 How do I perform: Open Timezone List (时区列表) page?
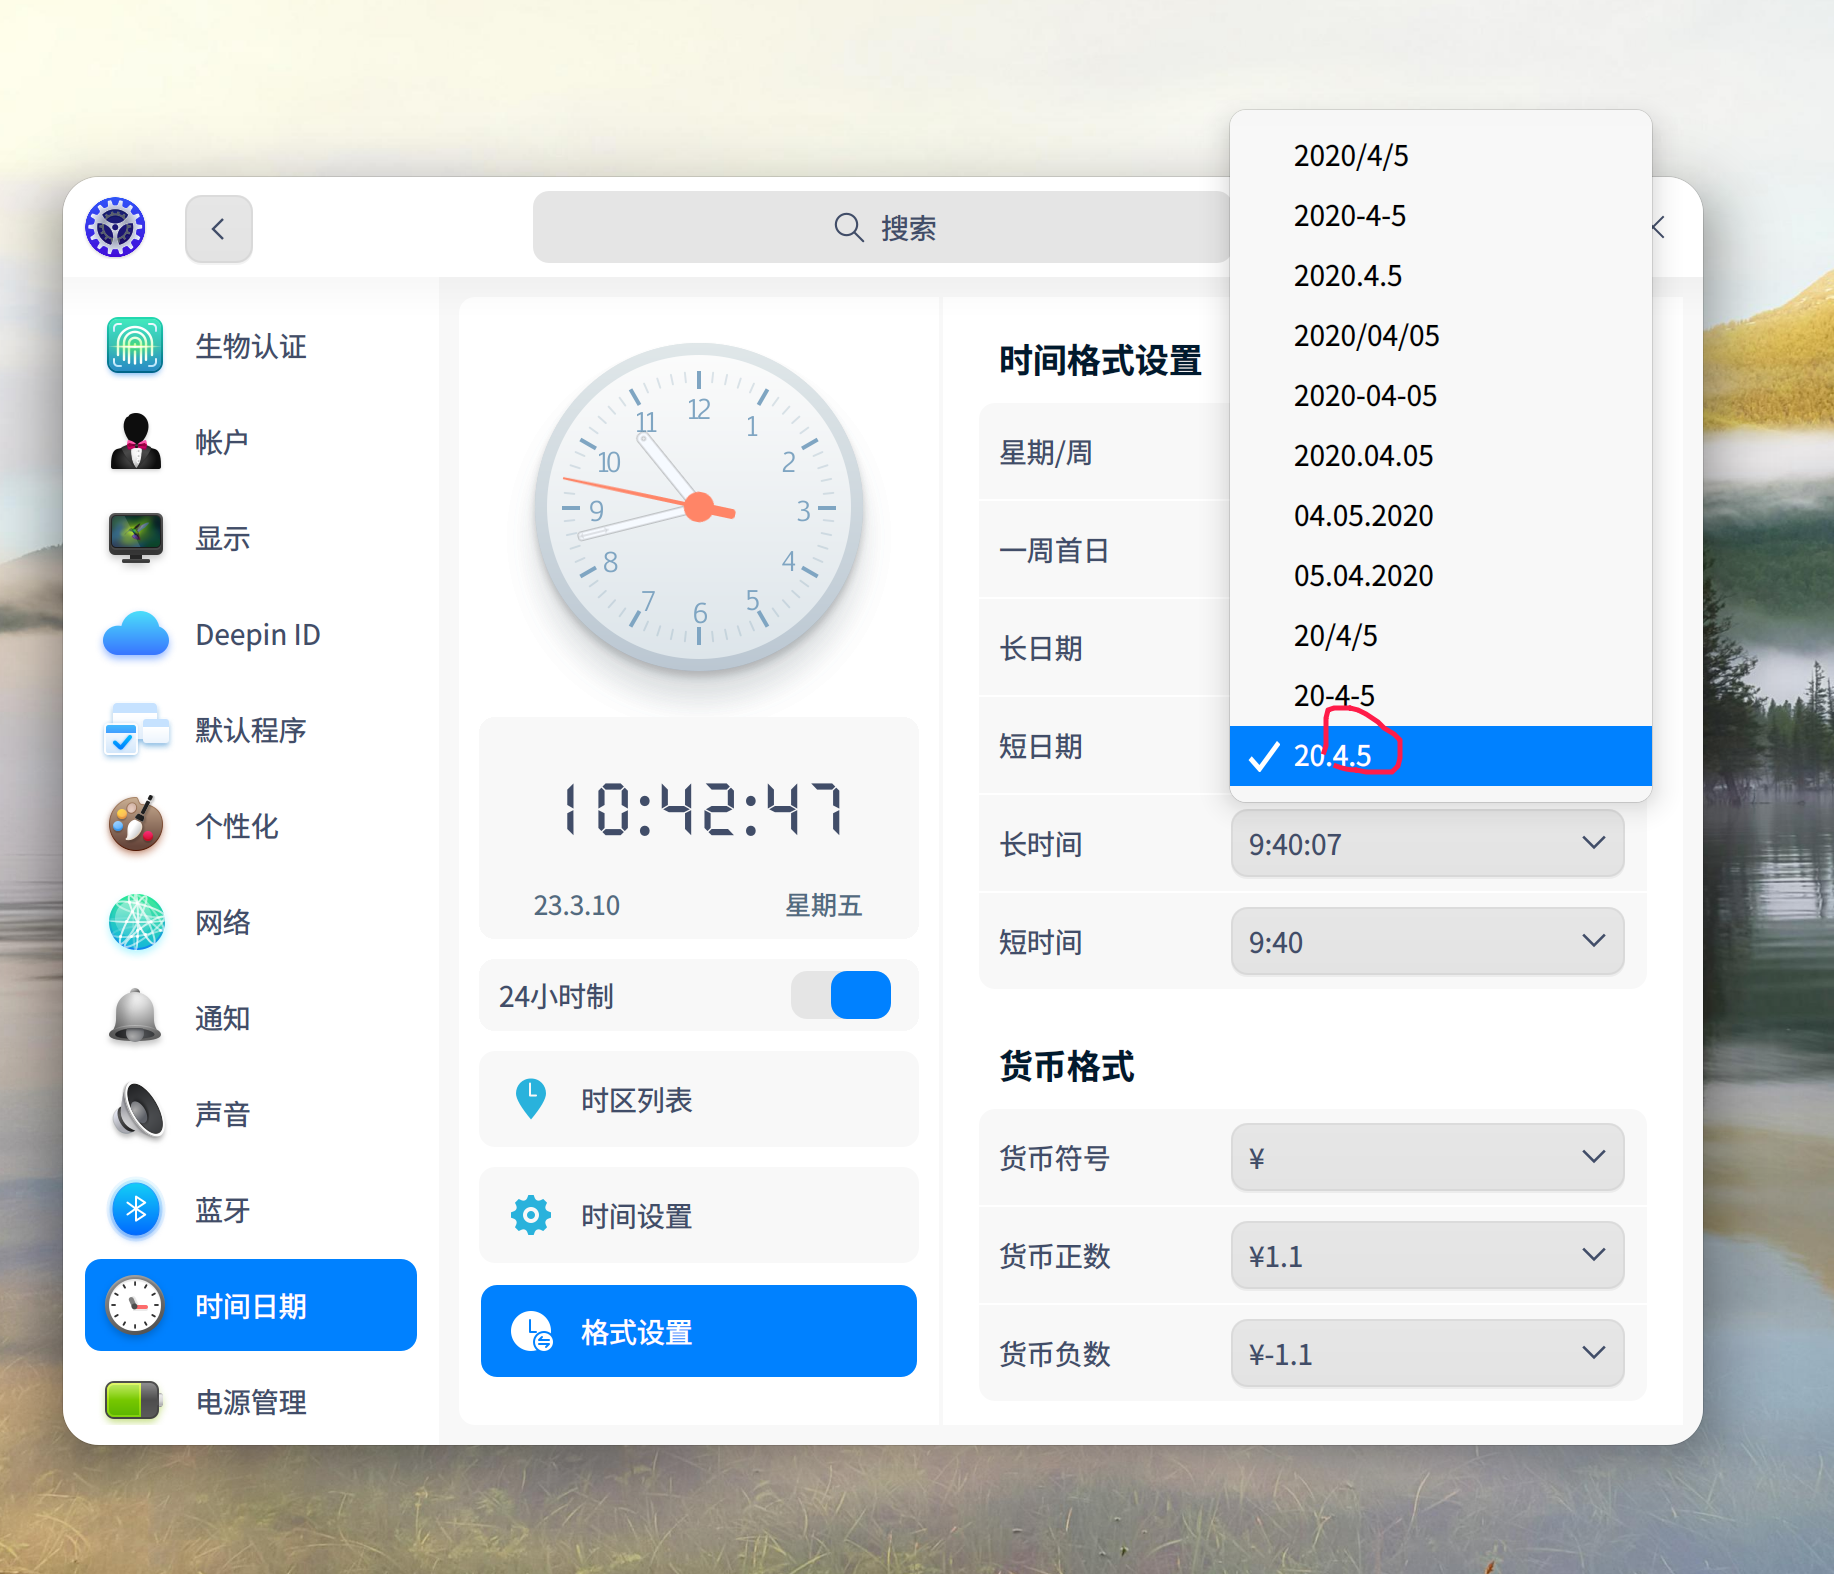click(x=698, y=1099)
